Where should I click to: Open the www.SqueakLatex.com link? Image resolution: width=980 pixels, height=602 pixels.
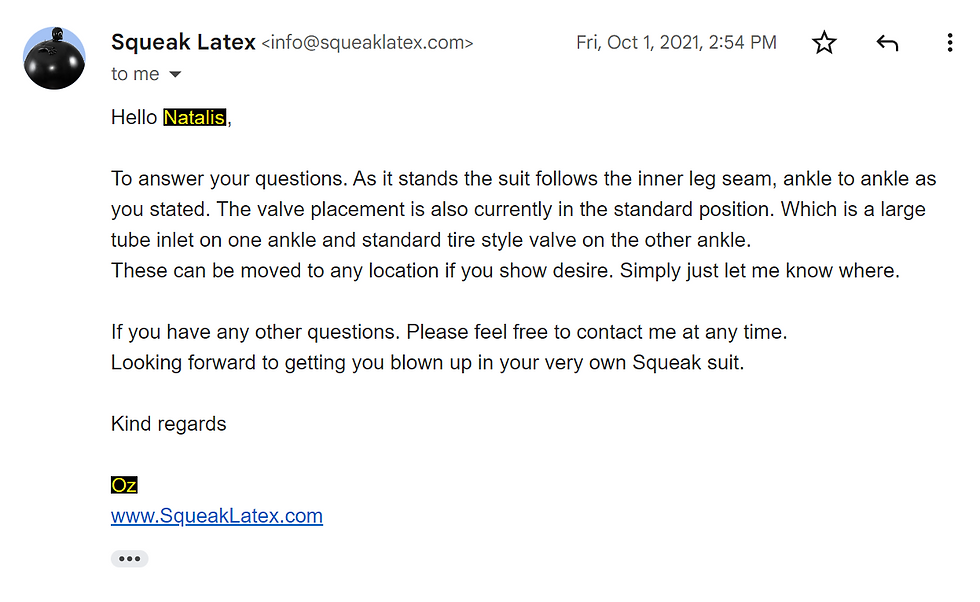pos(217,516)
